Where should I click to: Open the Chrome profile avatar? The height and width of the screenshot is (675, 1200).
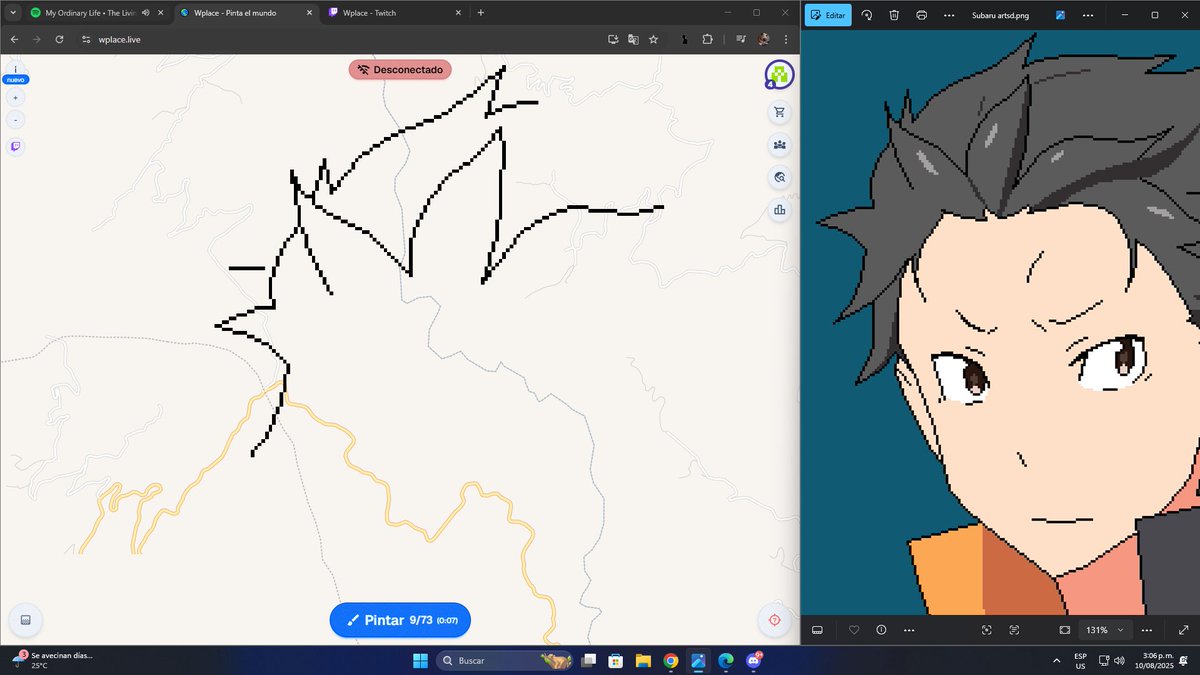coord(763,39)
